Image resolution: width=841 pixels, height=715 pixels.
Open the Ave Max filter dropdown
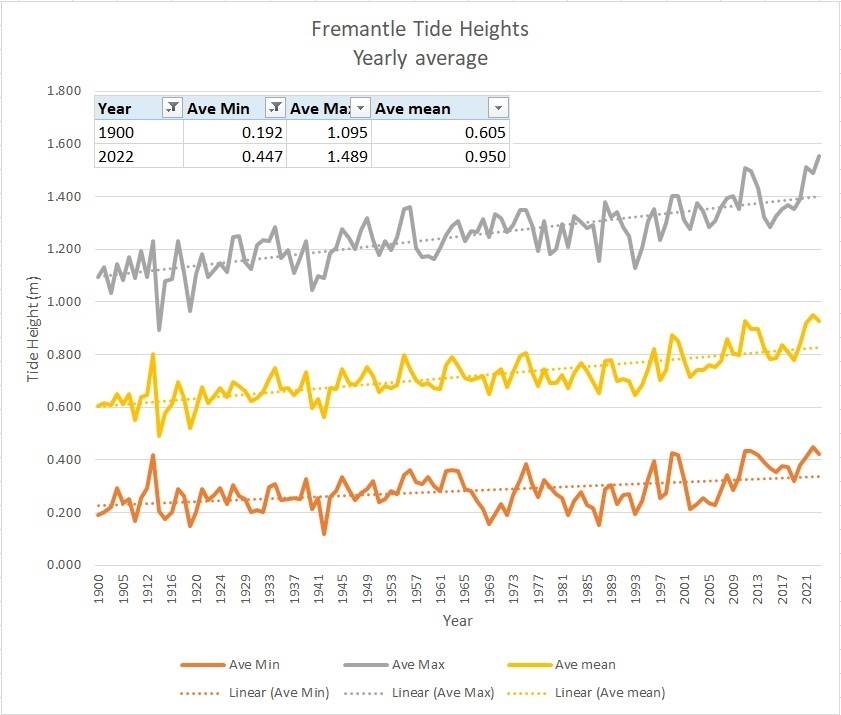click(360, 108)
